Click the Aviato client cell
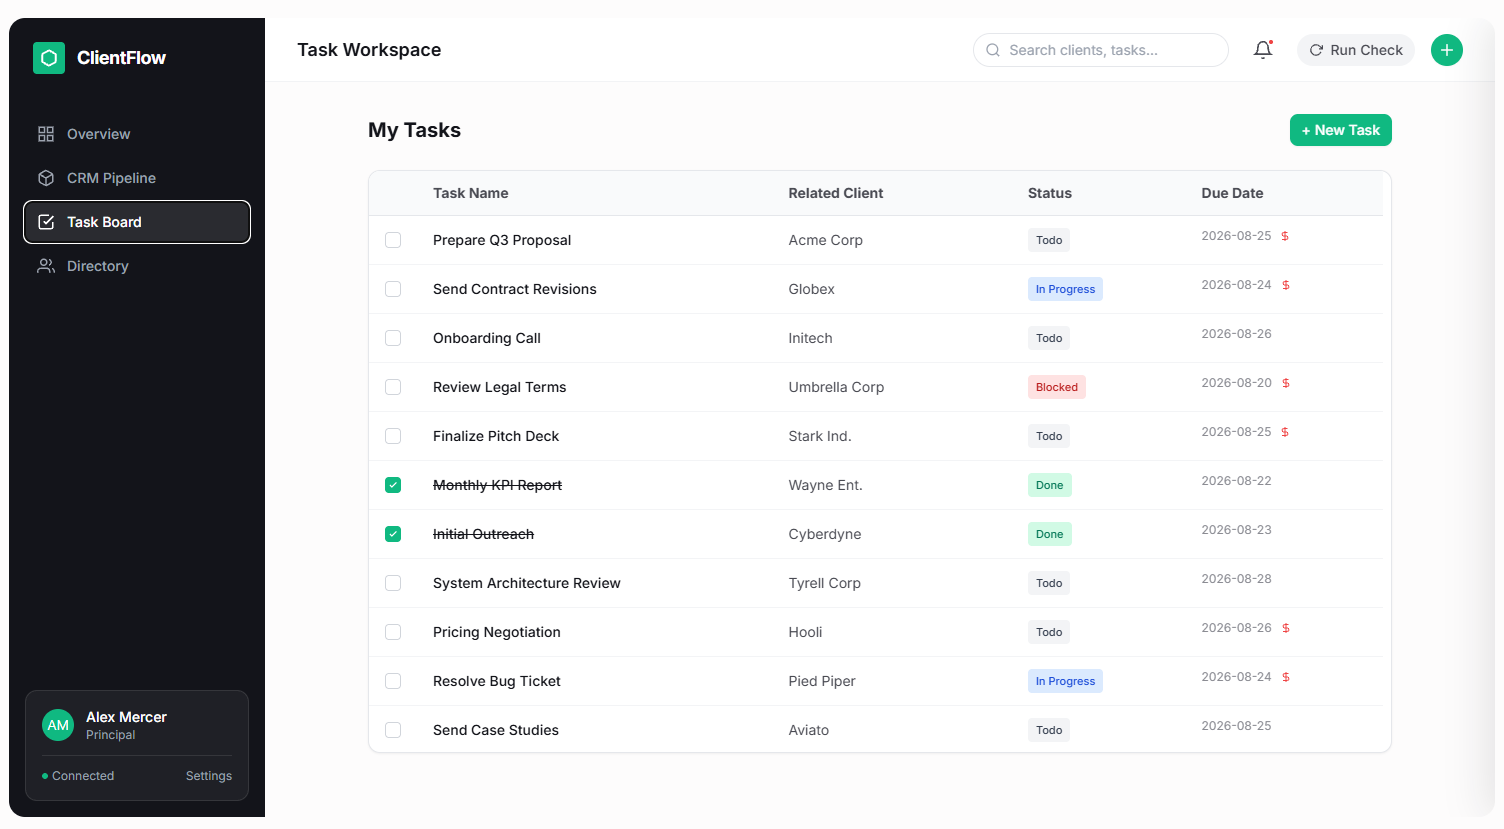 coord(808,730)
